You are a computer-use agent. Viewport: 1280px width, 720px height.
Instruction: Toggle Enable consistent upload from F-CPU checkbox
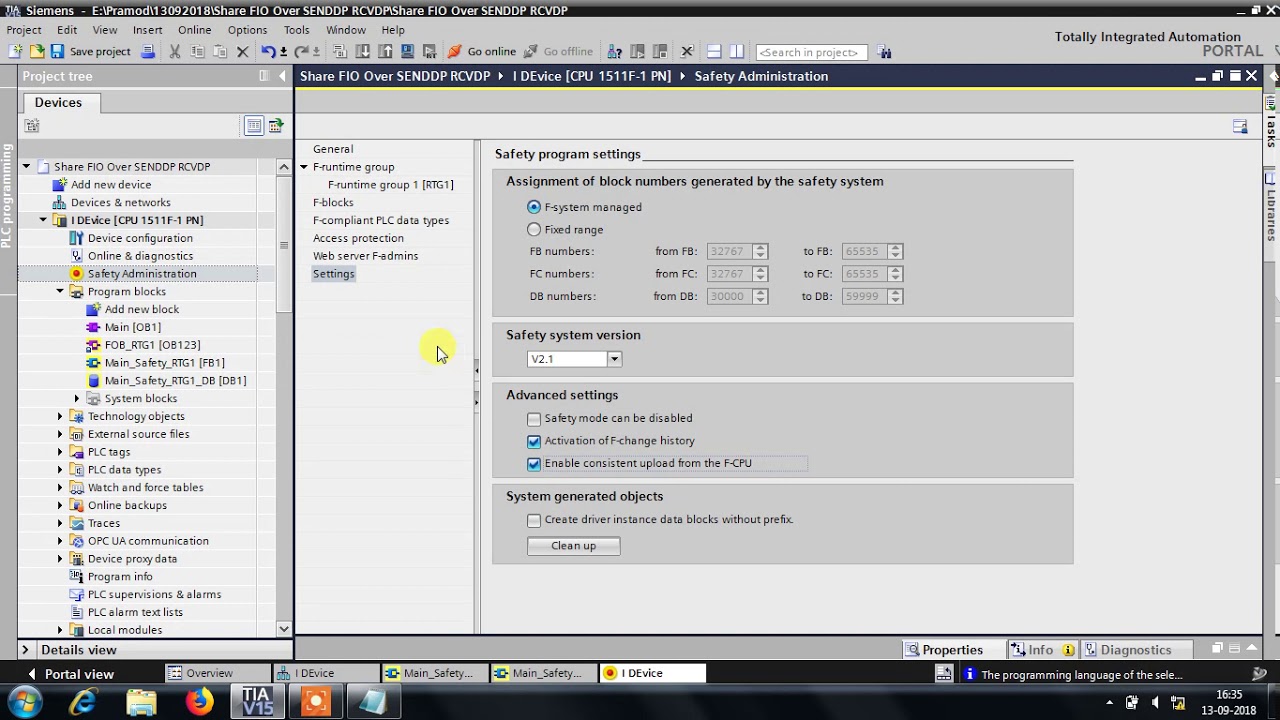point(534,464)
